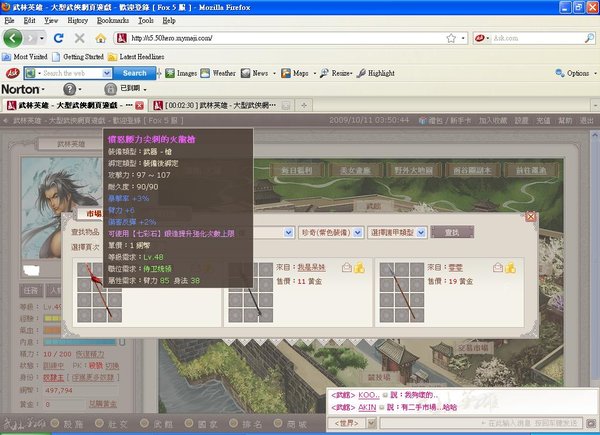Click AKIN player name in chat
Screen dimensions: 600x435
367,407
